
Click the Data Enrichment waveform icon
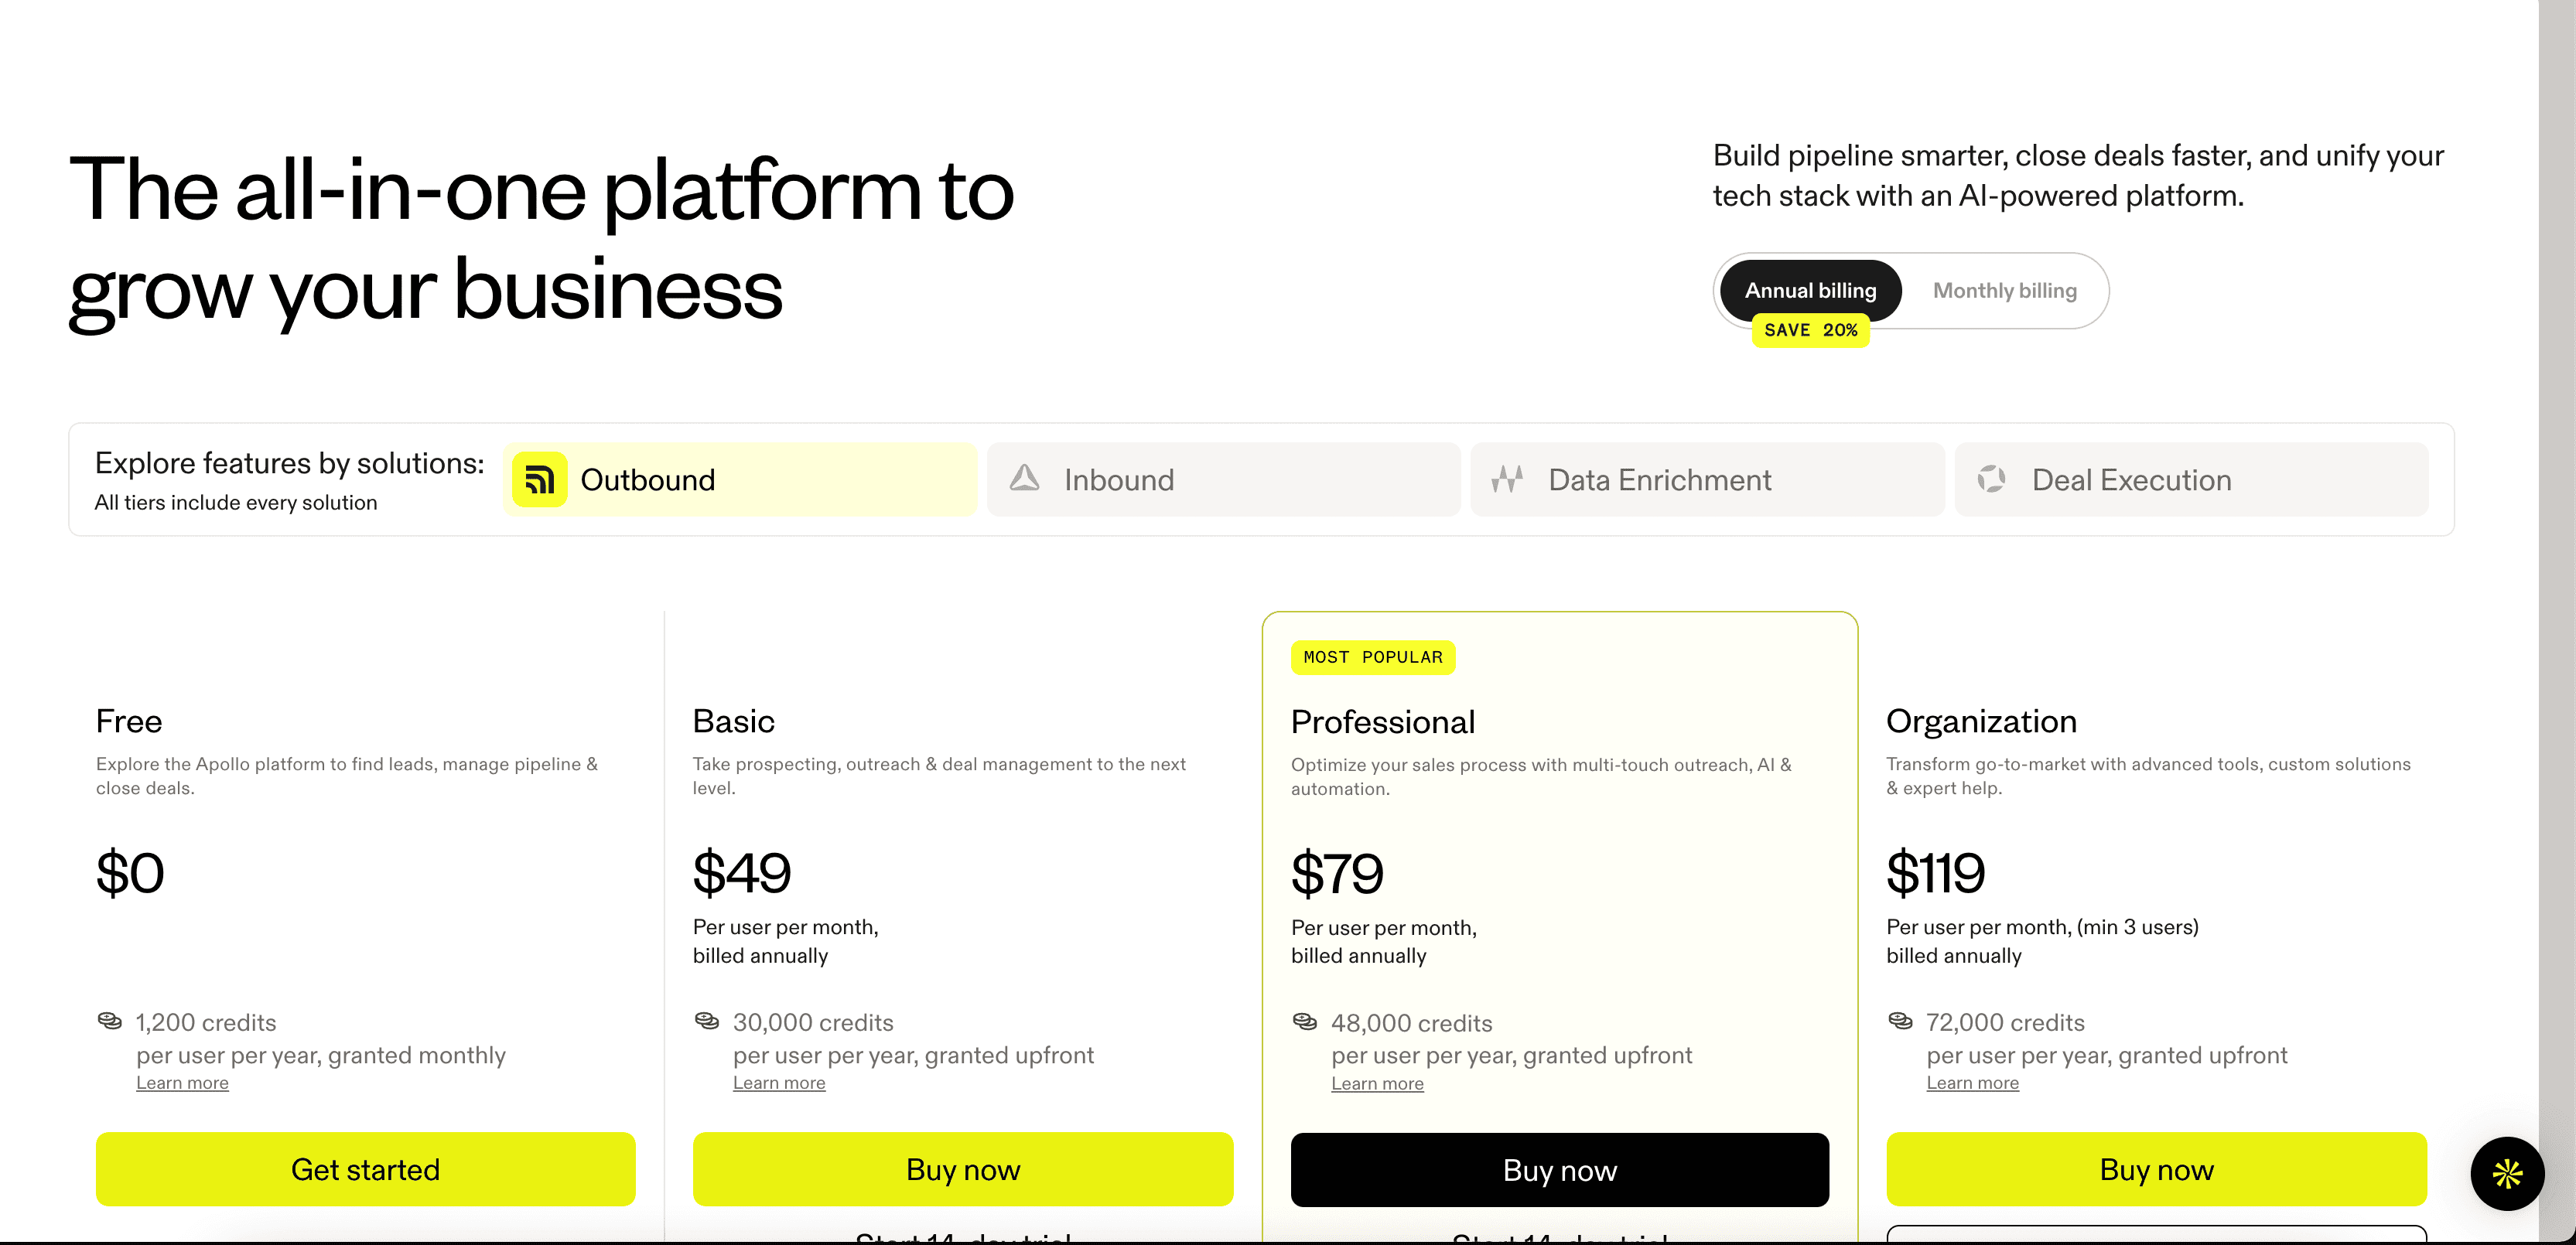[1507, 479]
